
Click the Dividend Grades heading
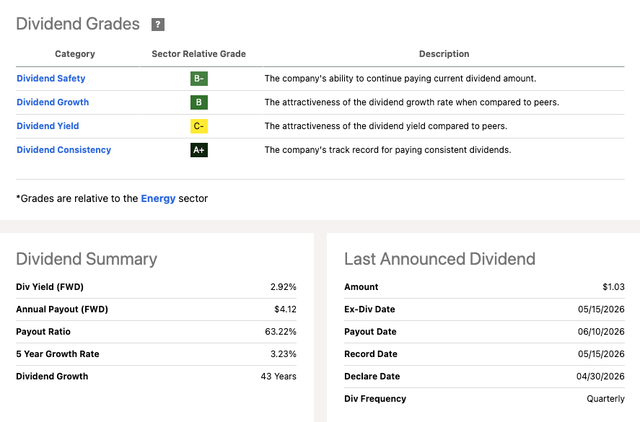[78, 24]
